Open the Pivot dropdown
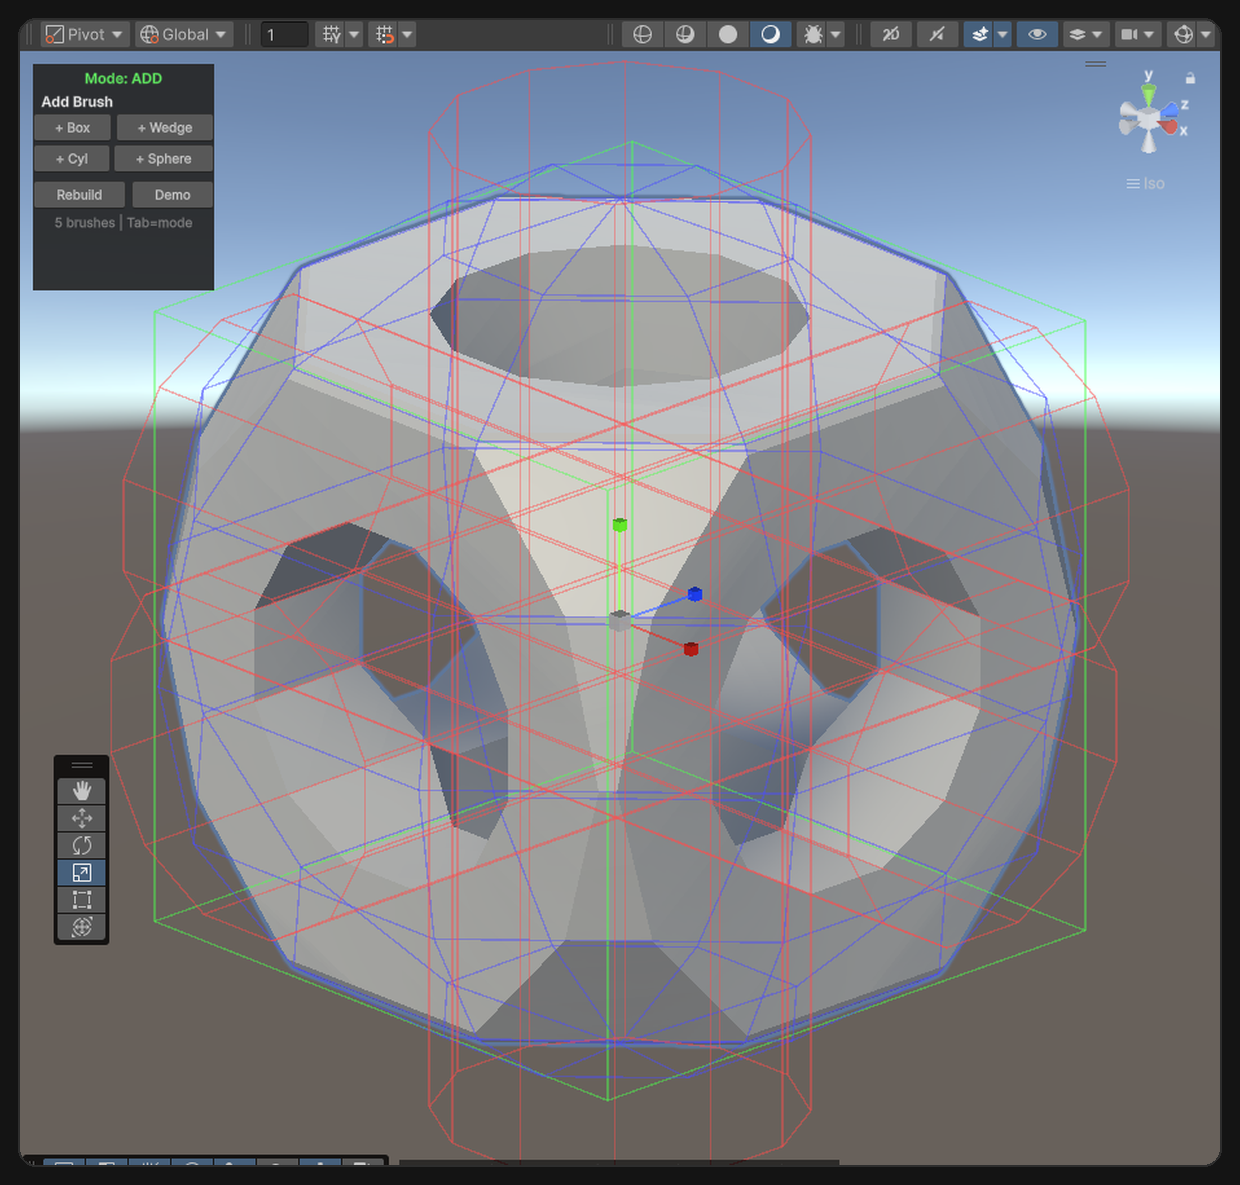 [84, 34]
